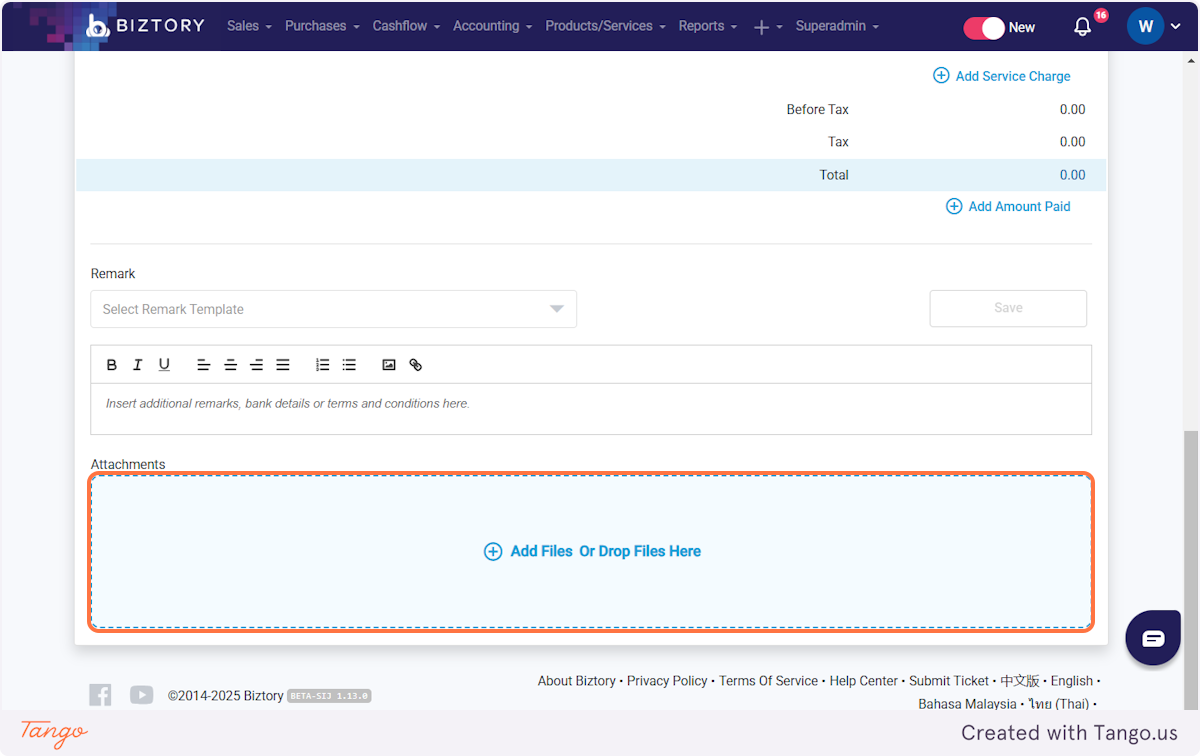1200x756 pixels.
Task: Click into the remarks text area
Action: pos(591,408)
